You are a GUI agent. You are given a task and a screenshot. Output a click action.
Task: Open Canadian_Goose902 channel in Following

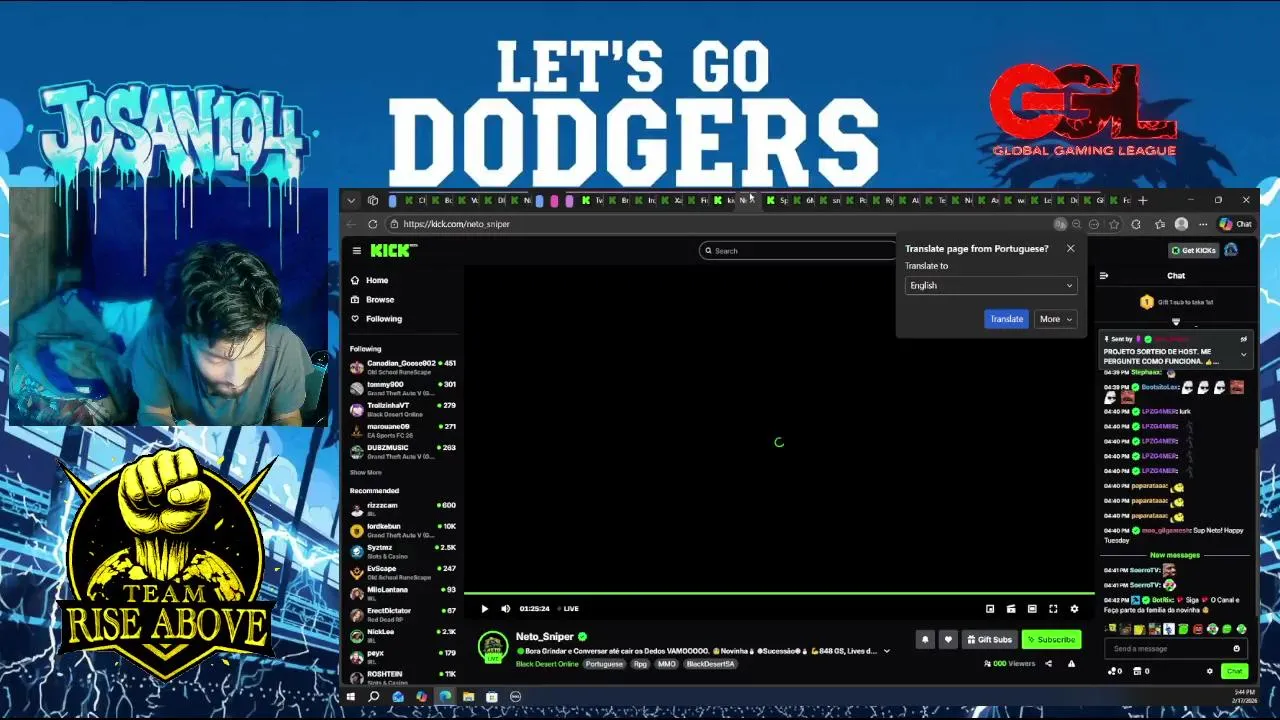tap(403, 367)
